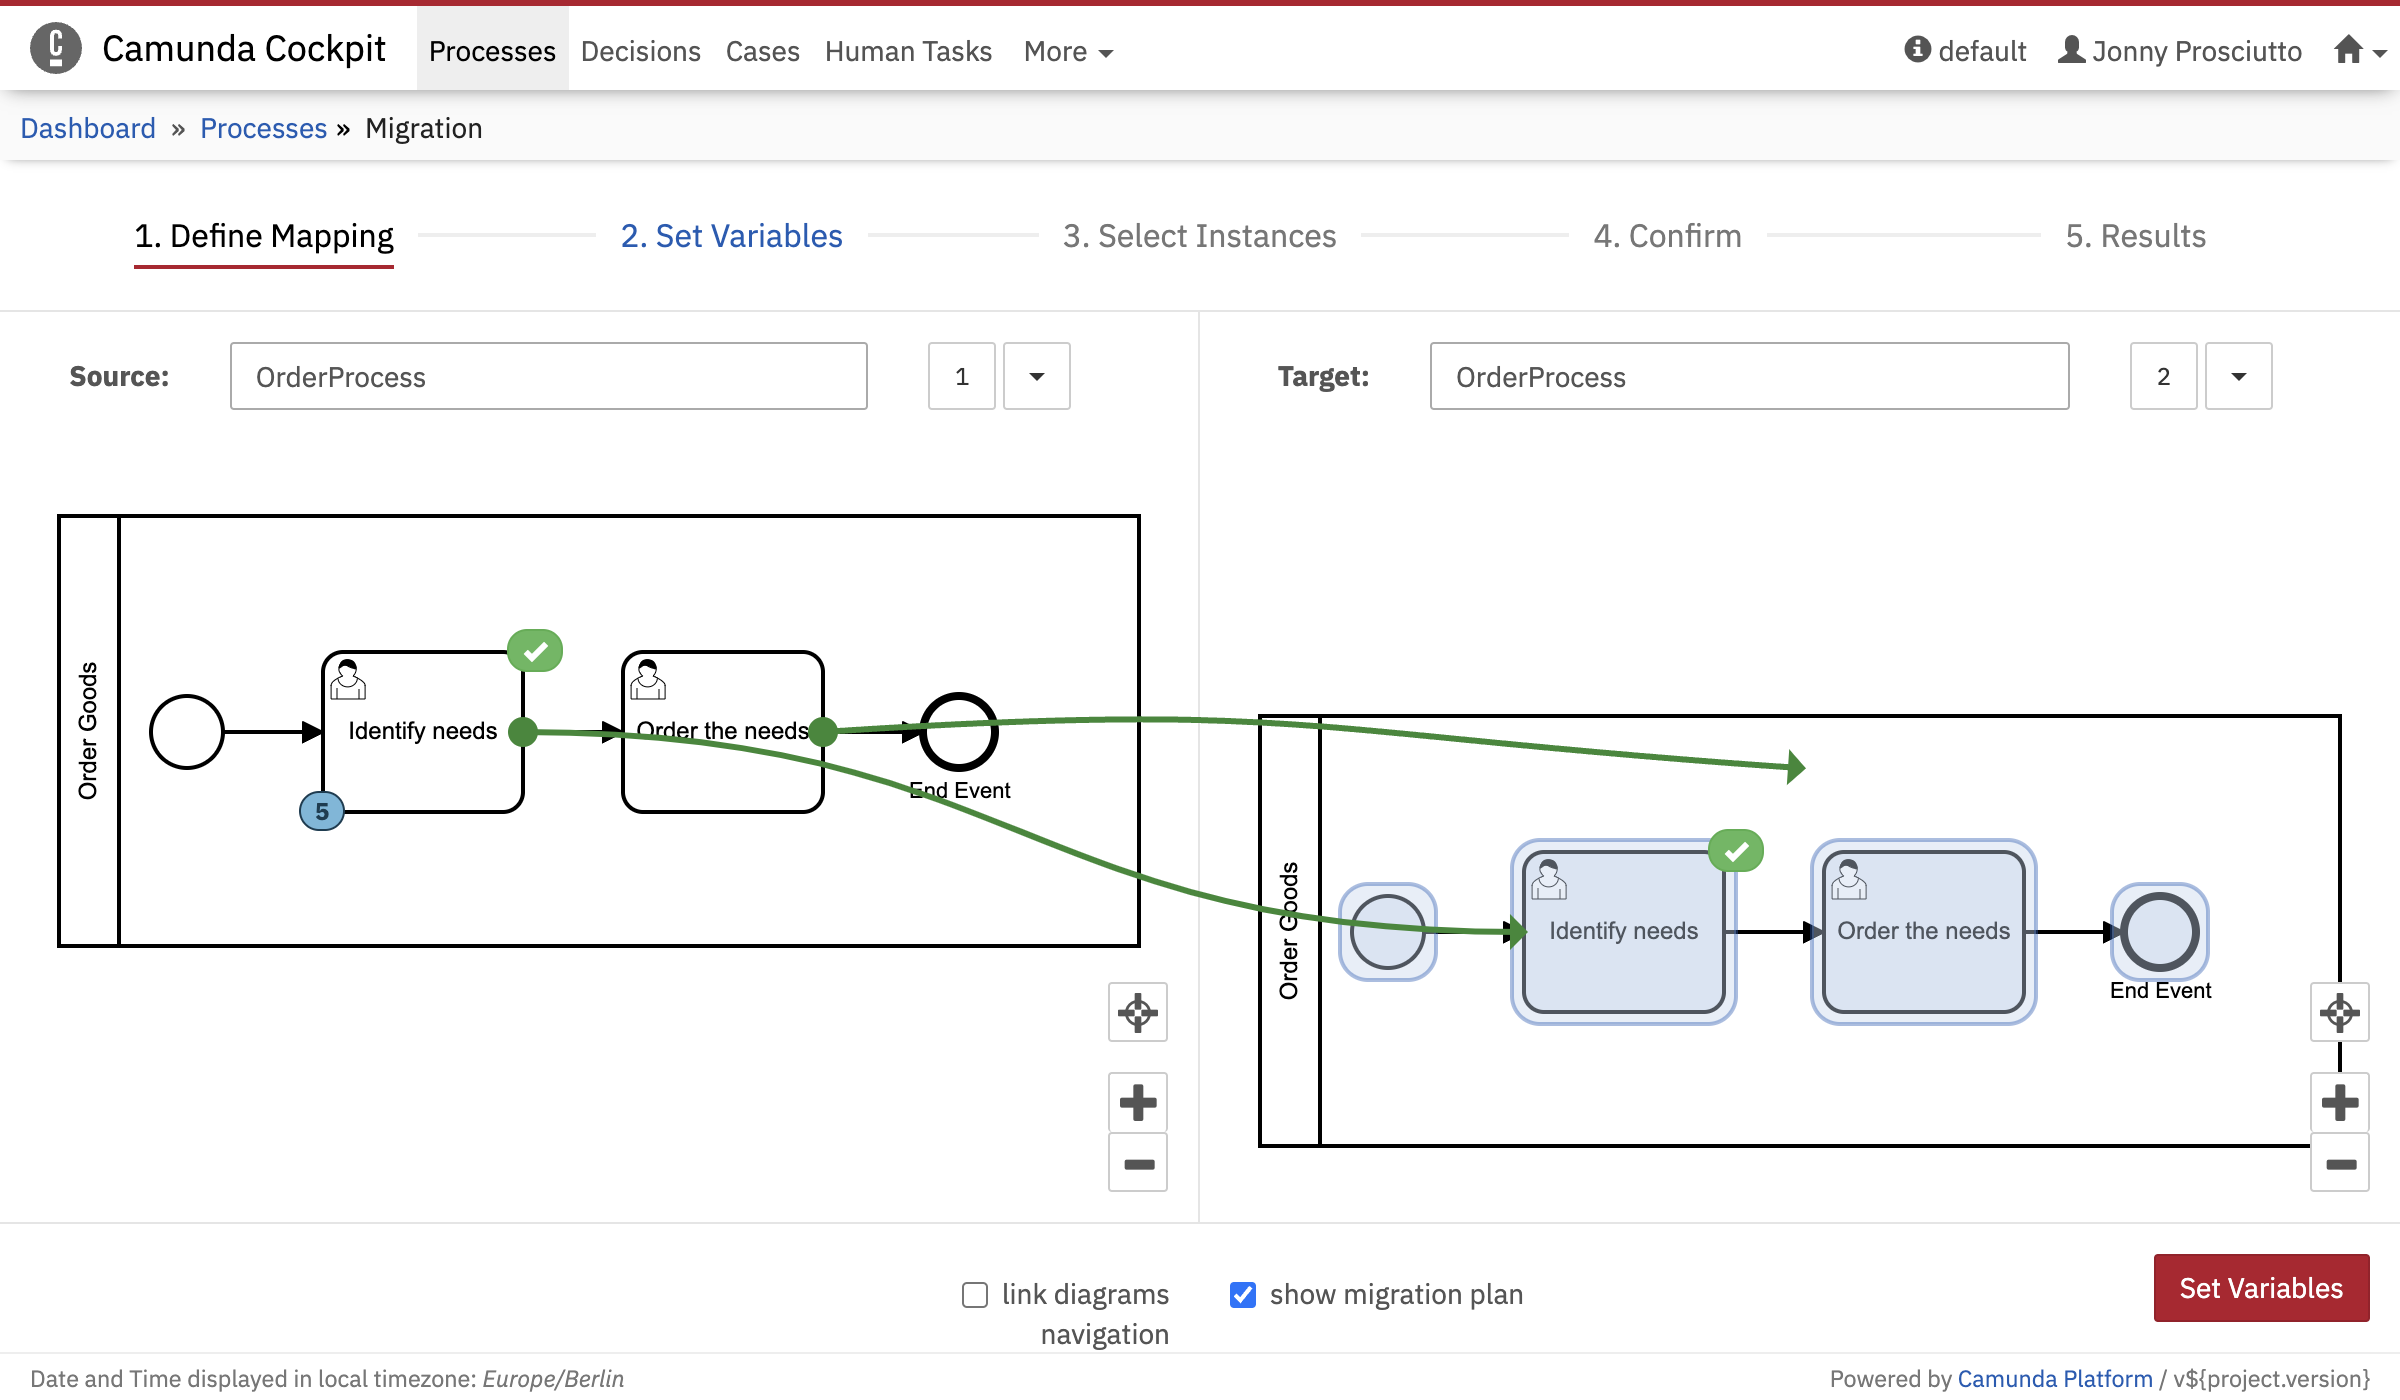Image resolution: width=2400 pixels, height=1400 pixels.
Task: Click the instance count badge 5
Action: [322, 811]
